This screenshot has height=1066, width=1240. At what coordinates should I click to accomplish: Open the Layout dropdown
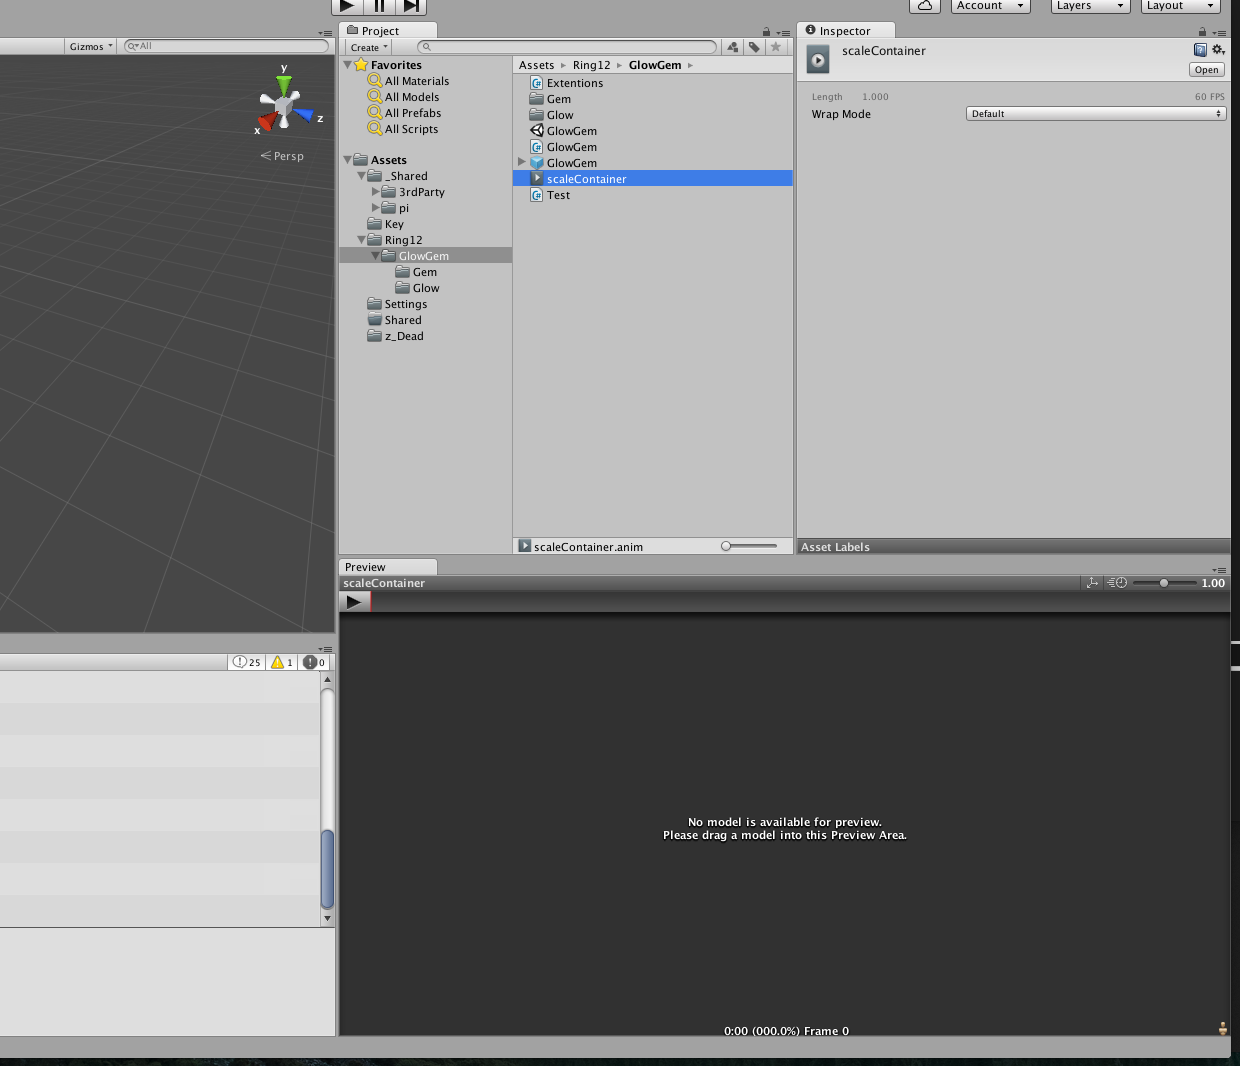[x=1180, y=6]
